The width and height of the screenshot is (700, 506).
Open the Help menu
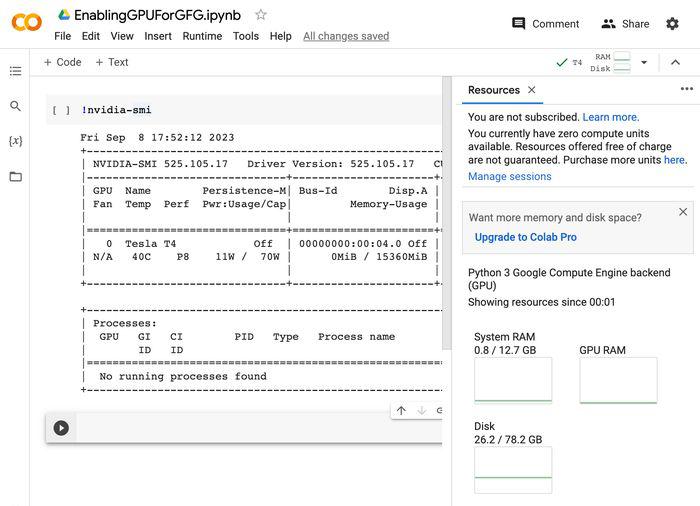click(x=280, y=36)
